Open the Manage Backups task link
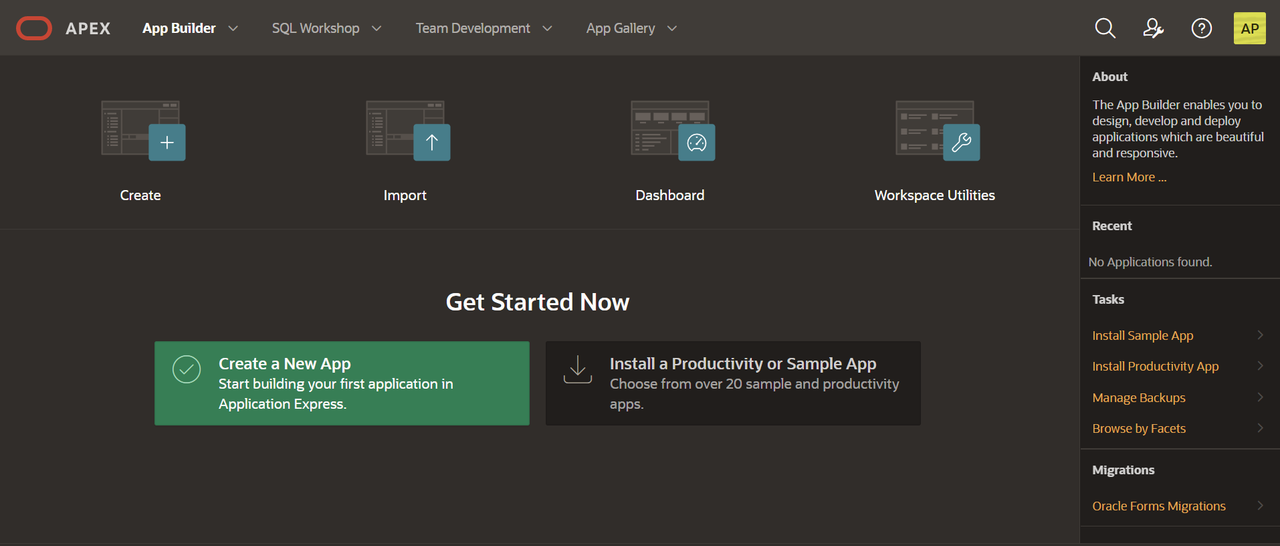Image resolution: width=1280 pixels, height=546 pixels. pyautogui.click(x=1139, y=398)
